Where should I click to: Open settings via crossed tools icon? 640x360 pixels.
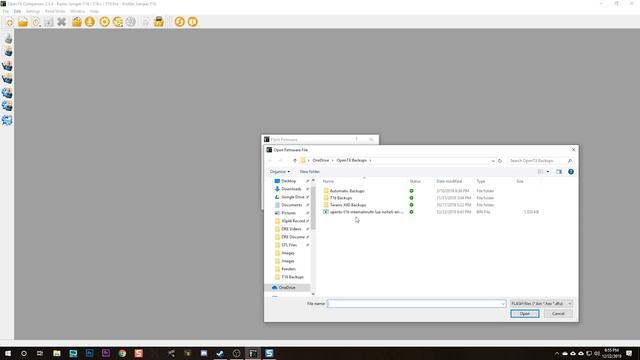pos(62,22)
